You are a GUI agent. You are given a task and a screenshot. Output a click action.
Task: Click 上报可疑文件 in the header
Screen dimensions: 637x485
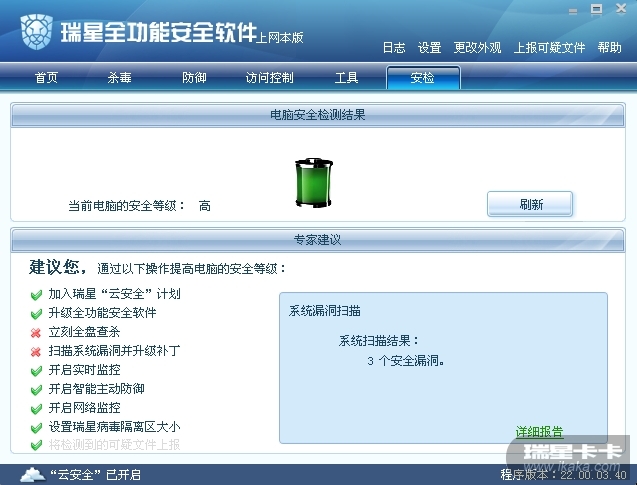549,48
